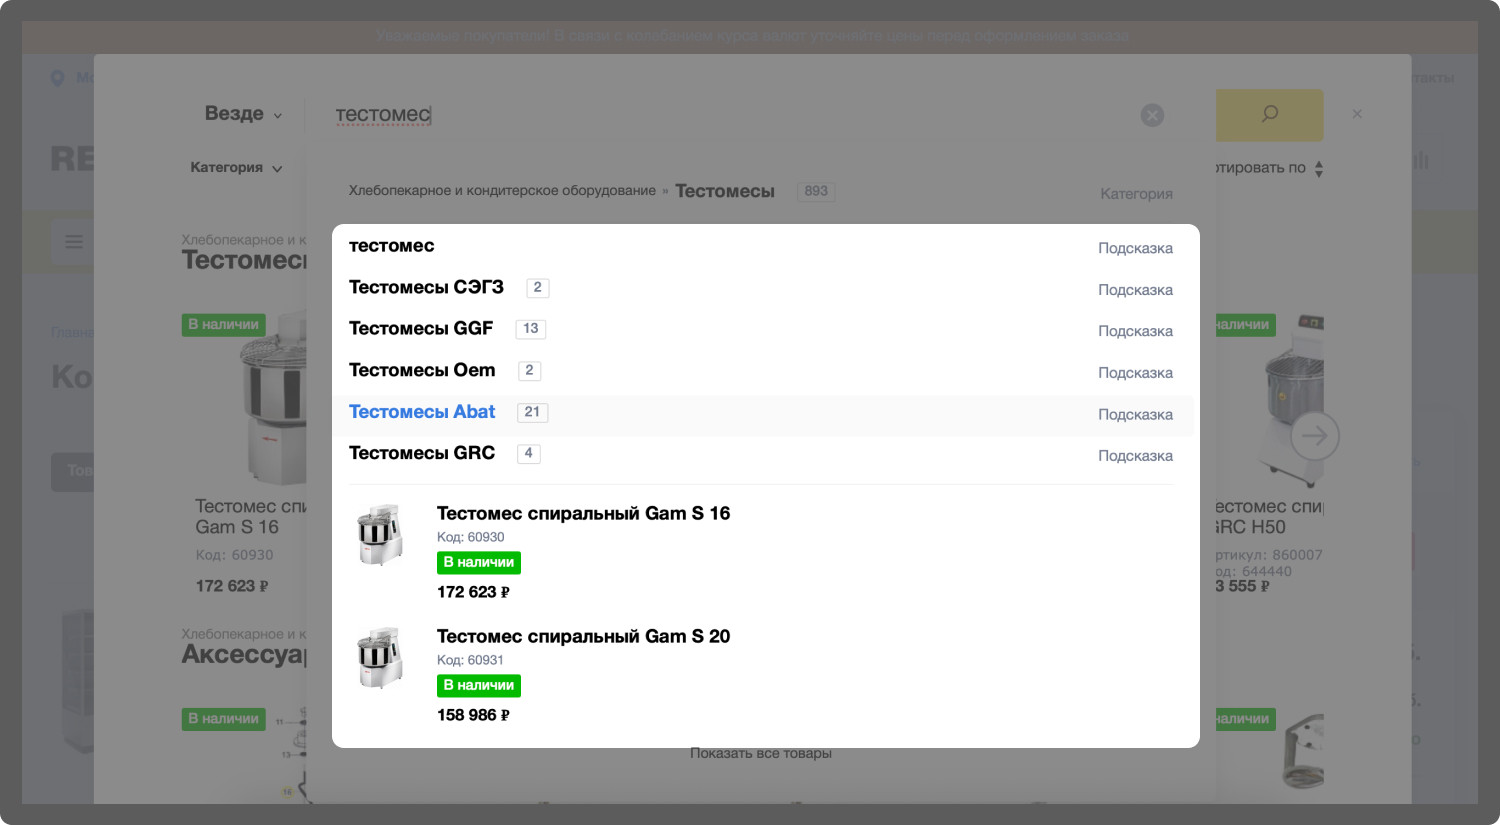The height and width of the screenshot is (825, 1500).
Task: Select the suggestion 'Тестомесы СЭГЗ'
Action: coord(761,289)
